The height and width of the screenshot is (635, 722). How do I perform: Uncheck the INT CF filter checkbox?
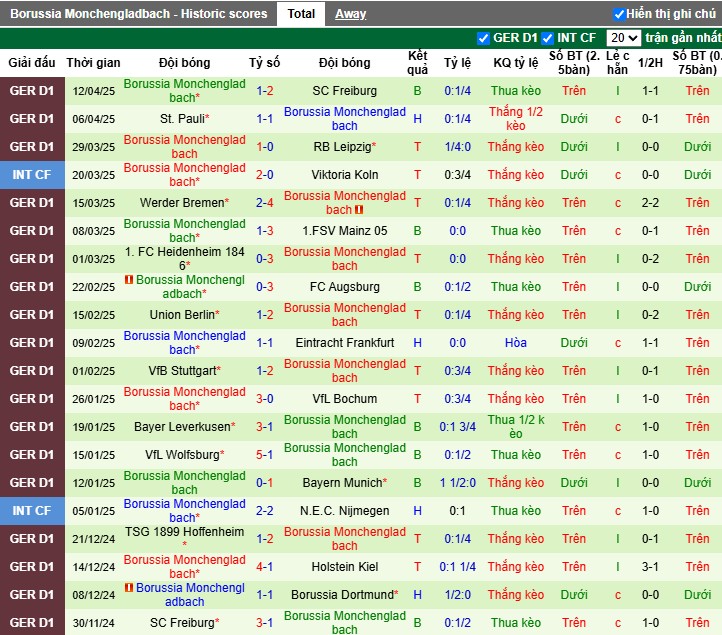(x=547, y=38)
